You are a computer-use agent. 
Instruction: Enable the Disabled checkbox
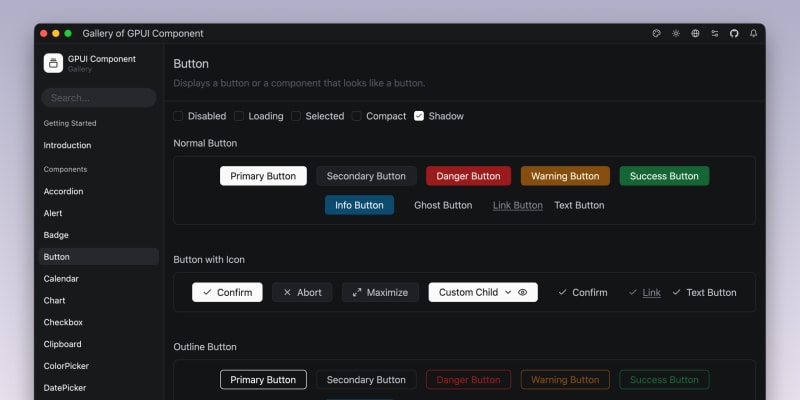178,116
